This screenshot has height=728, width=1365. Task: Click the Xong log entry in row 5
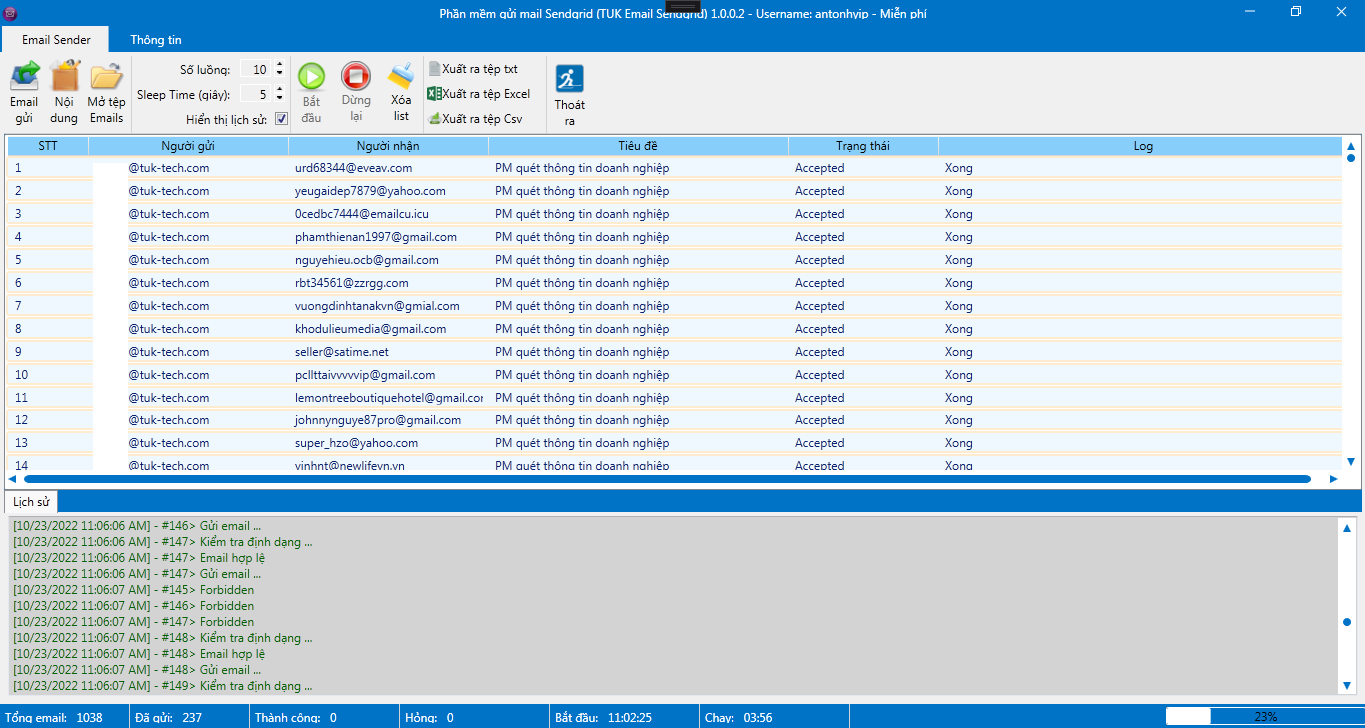tap(1140, 260)
